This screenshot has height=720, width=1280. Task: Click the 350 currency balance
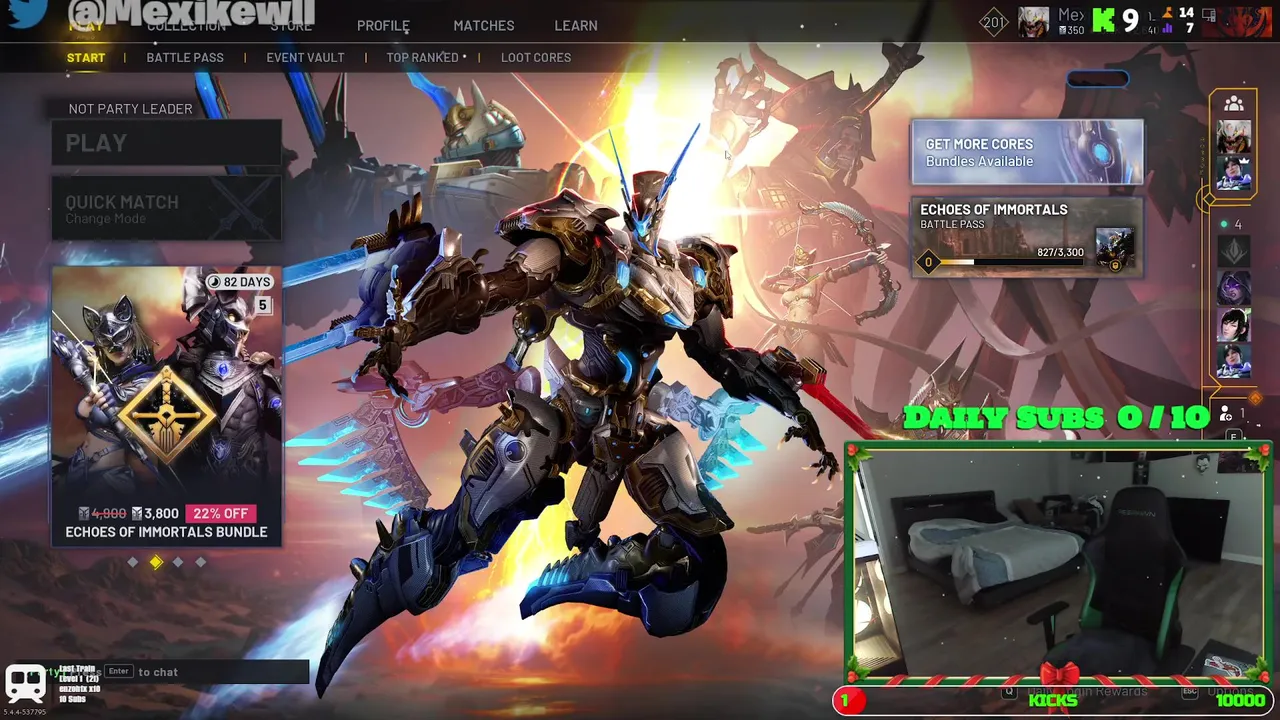click(x=1071, y=31)
